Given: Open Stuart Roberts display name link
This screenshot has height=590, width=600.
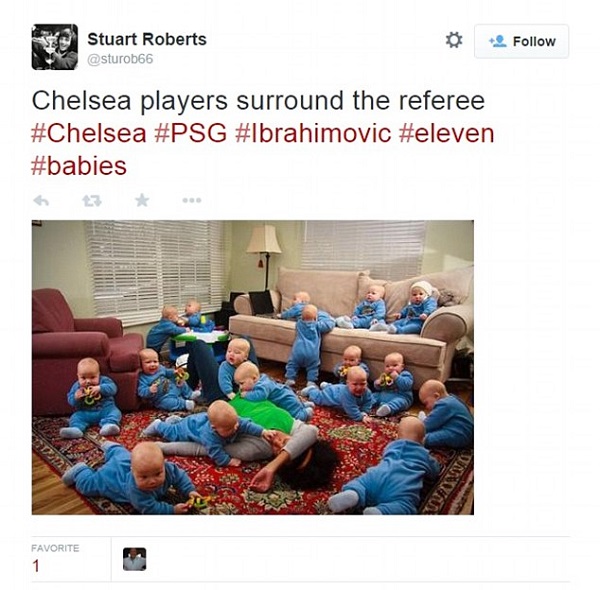Looking at the screenshot, I should point(147,39).
